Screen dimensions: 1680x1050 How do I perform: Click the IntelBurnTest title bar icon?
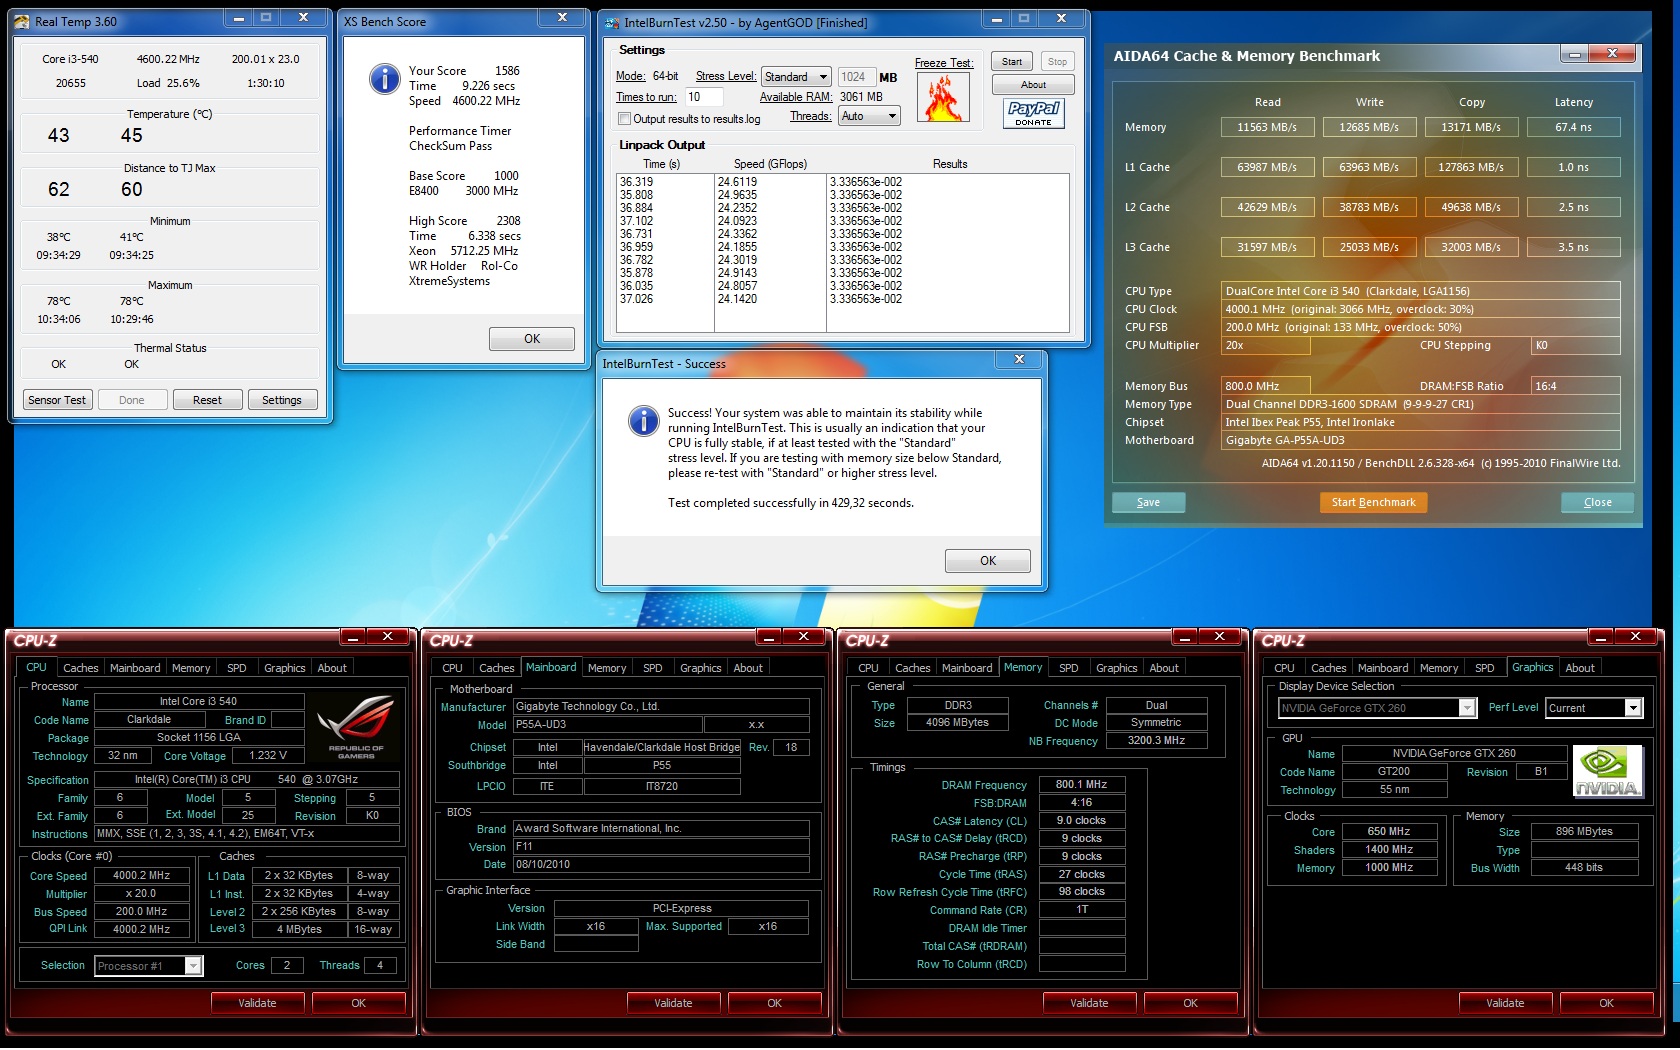point(612,23)
